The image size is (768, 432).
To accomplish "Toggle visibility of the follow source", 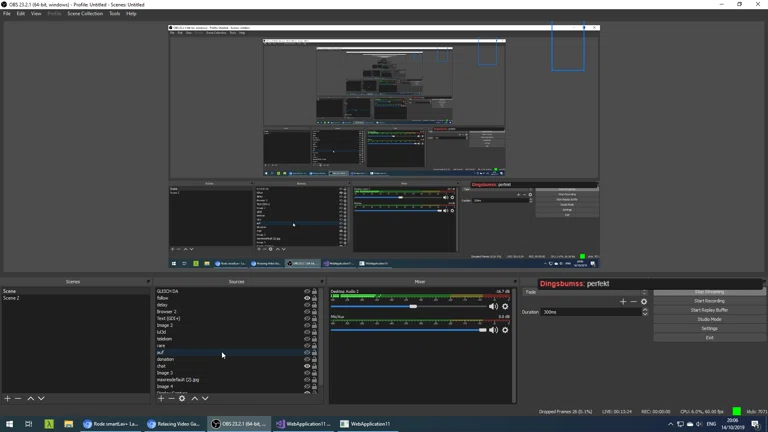I will click(307, 298).
